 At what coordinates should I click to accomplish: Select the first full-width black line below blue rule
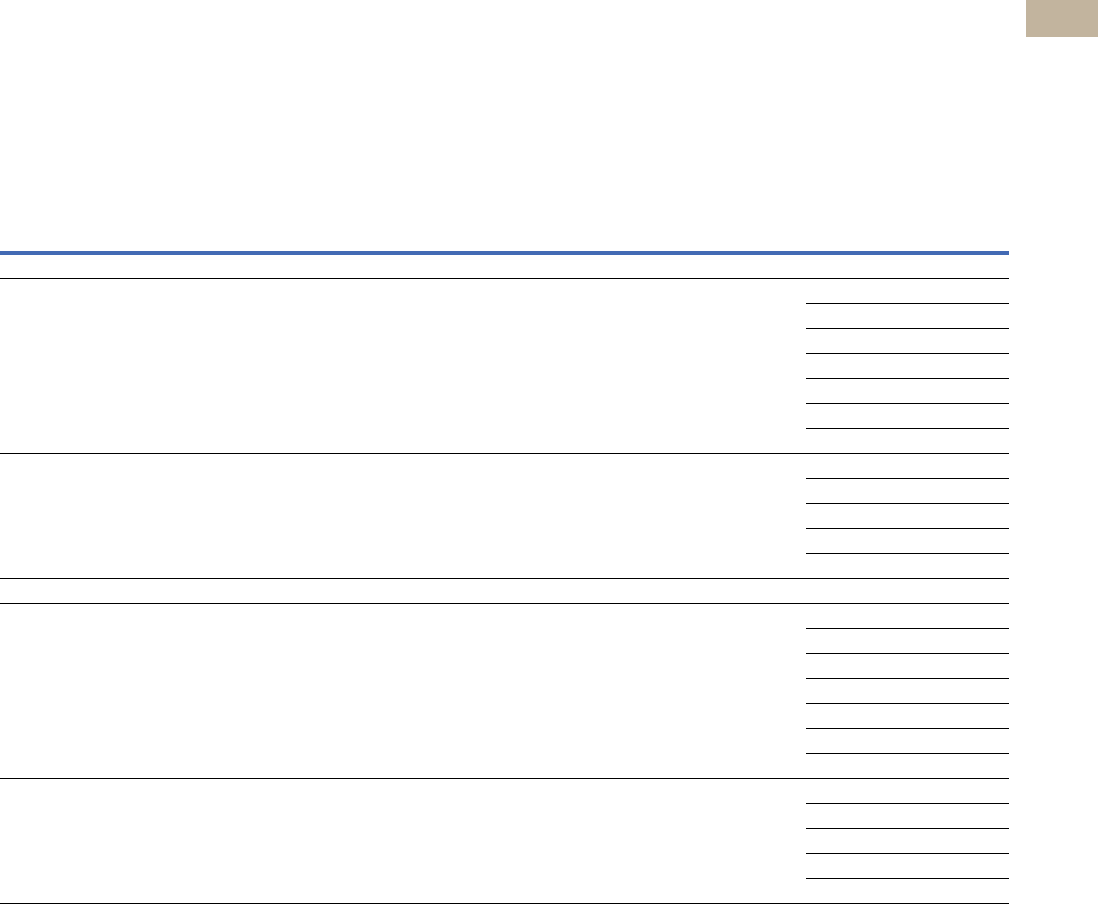pos(504,279)
